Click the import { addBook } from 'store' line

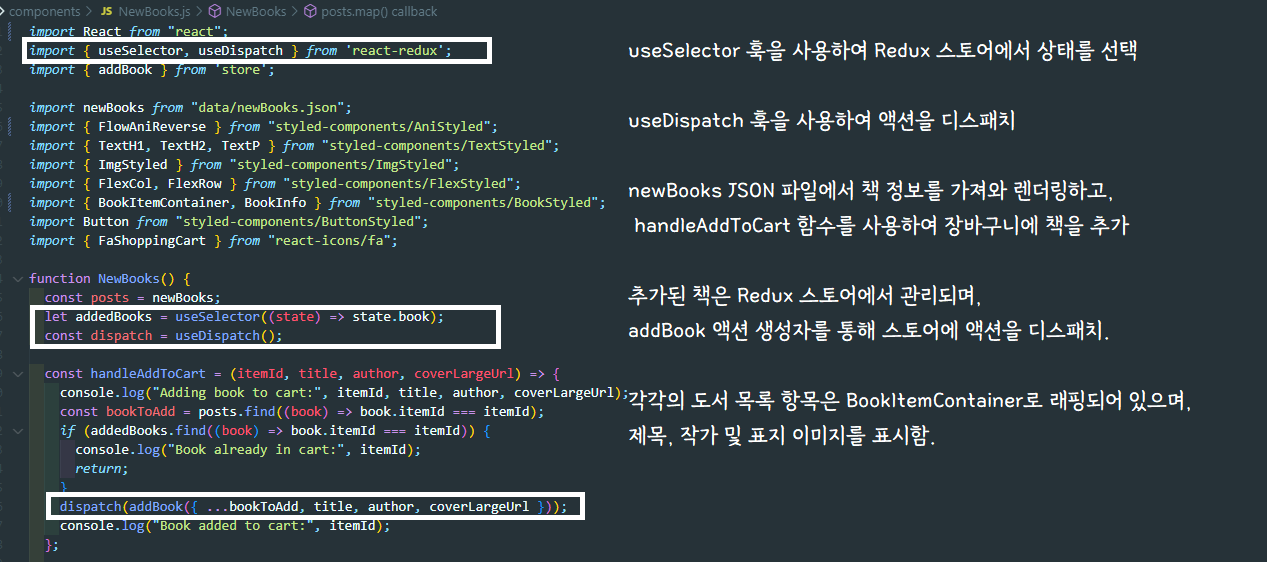[x=151, y=69]
